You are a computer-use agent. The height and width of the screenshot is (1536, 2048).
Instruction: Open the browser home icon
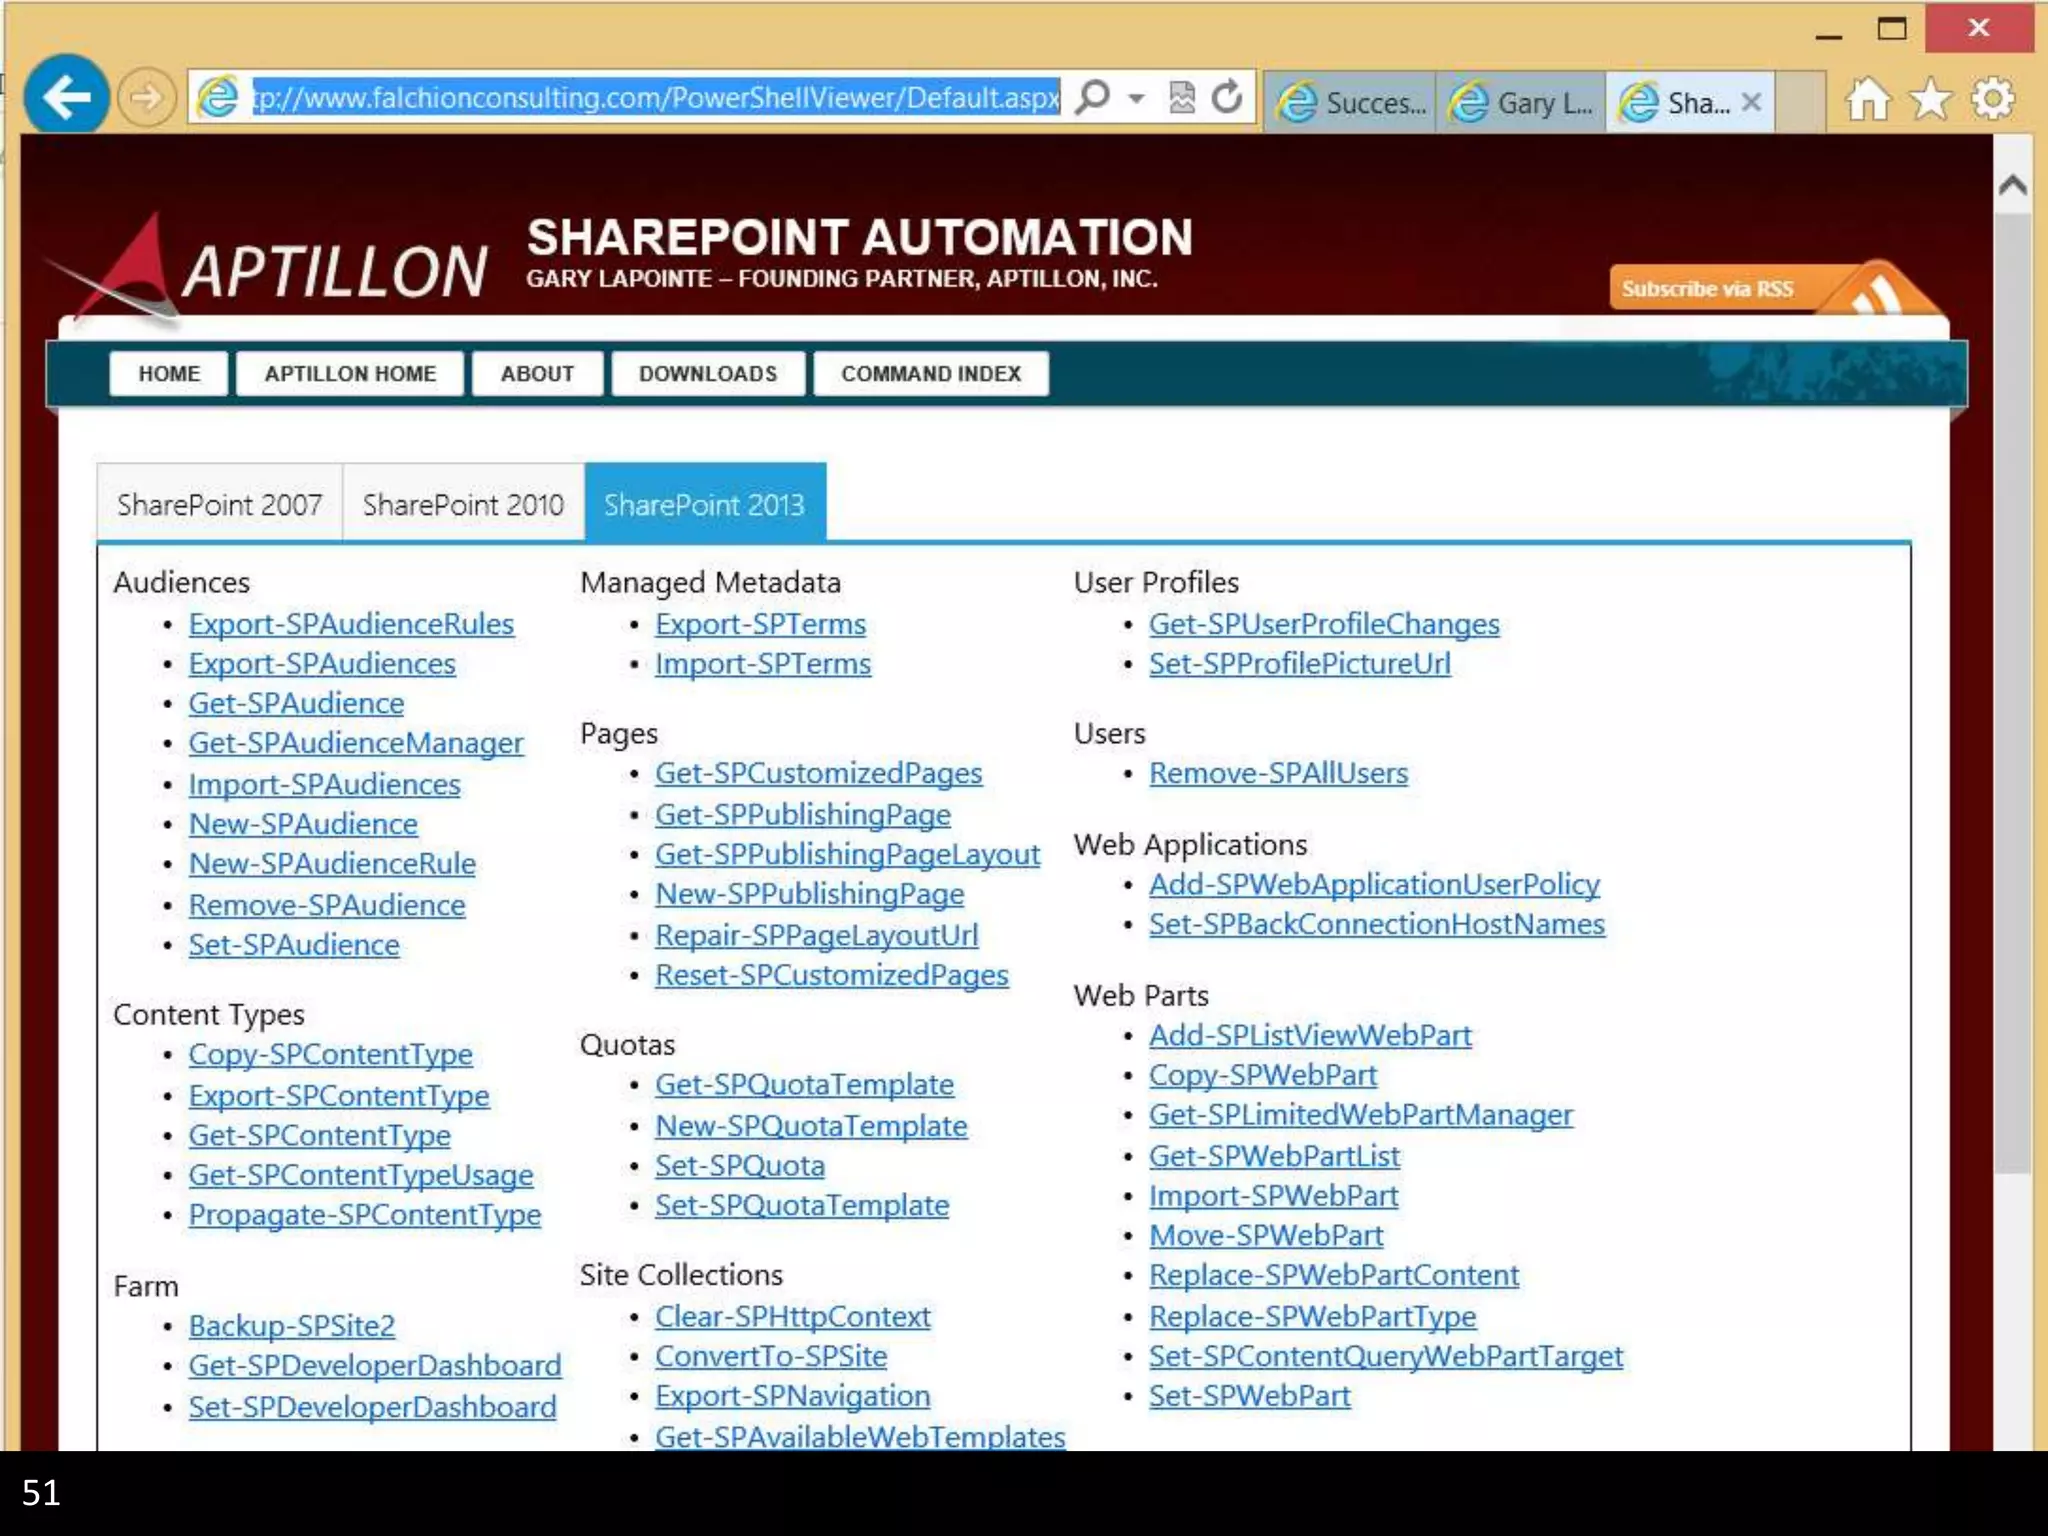click(1867, 99)
